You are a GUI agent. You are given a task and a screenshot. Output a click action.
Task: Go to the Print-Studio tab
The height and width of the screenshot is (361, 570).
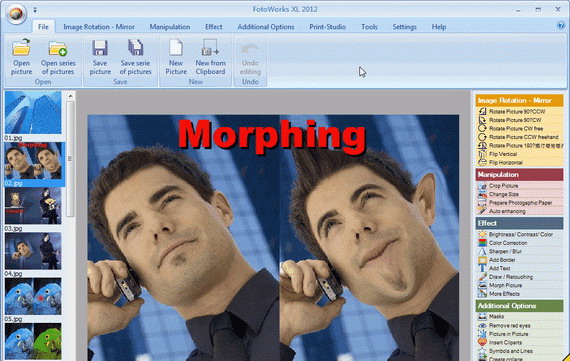[x=328, y=27]
